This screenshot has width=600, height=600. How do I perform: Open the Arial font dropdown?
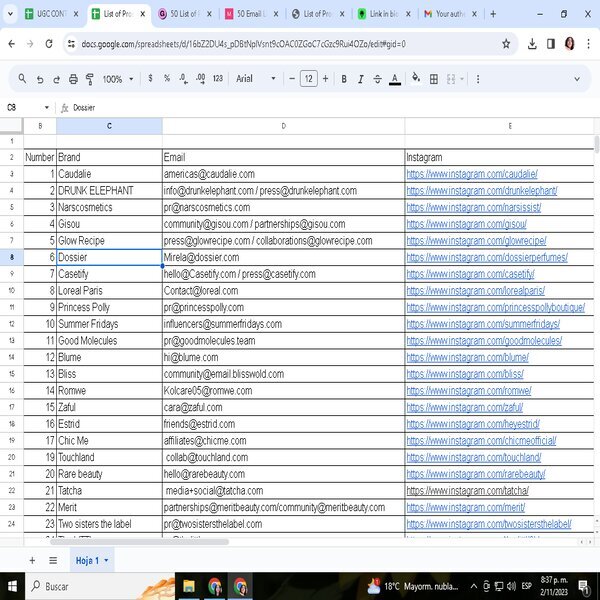click(x=256, y=79)
